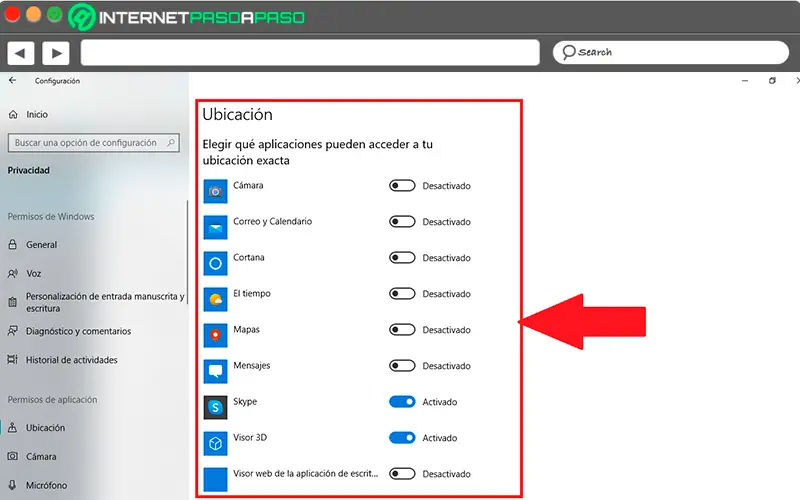
Task: Click Permisos de Windows section label
Action: tap(51, 216)
